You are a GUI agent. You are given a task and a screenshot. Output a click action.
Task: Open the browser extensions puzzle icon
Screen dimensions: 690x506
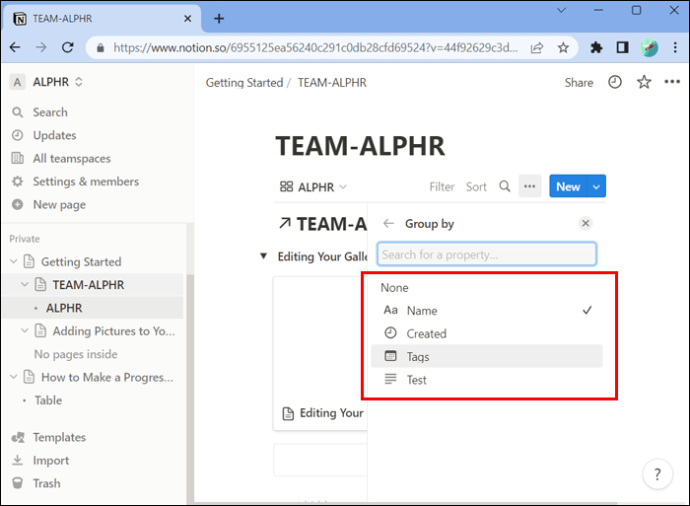[596, 47]
